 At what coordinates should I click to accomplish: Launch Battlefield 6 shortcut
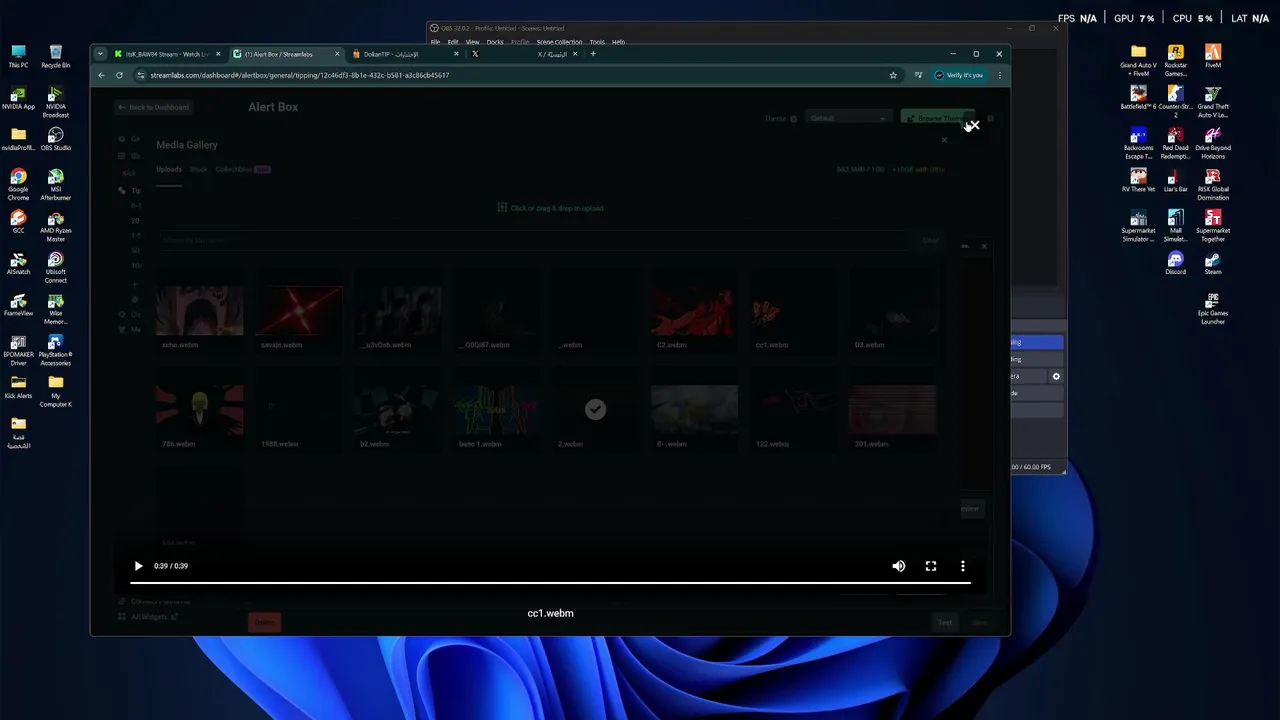click(1138, 98)
